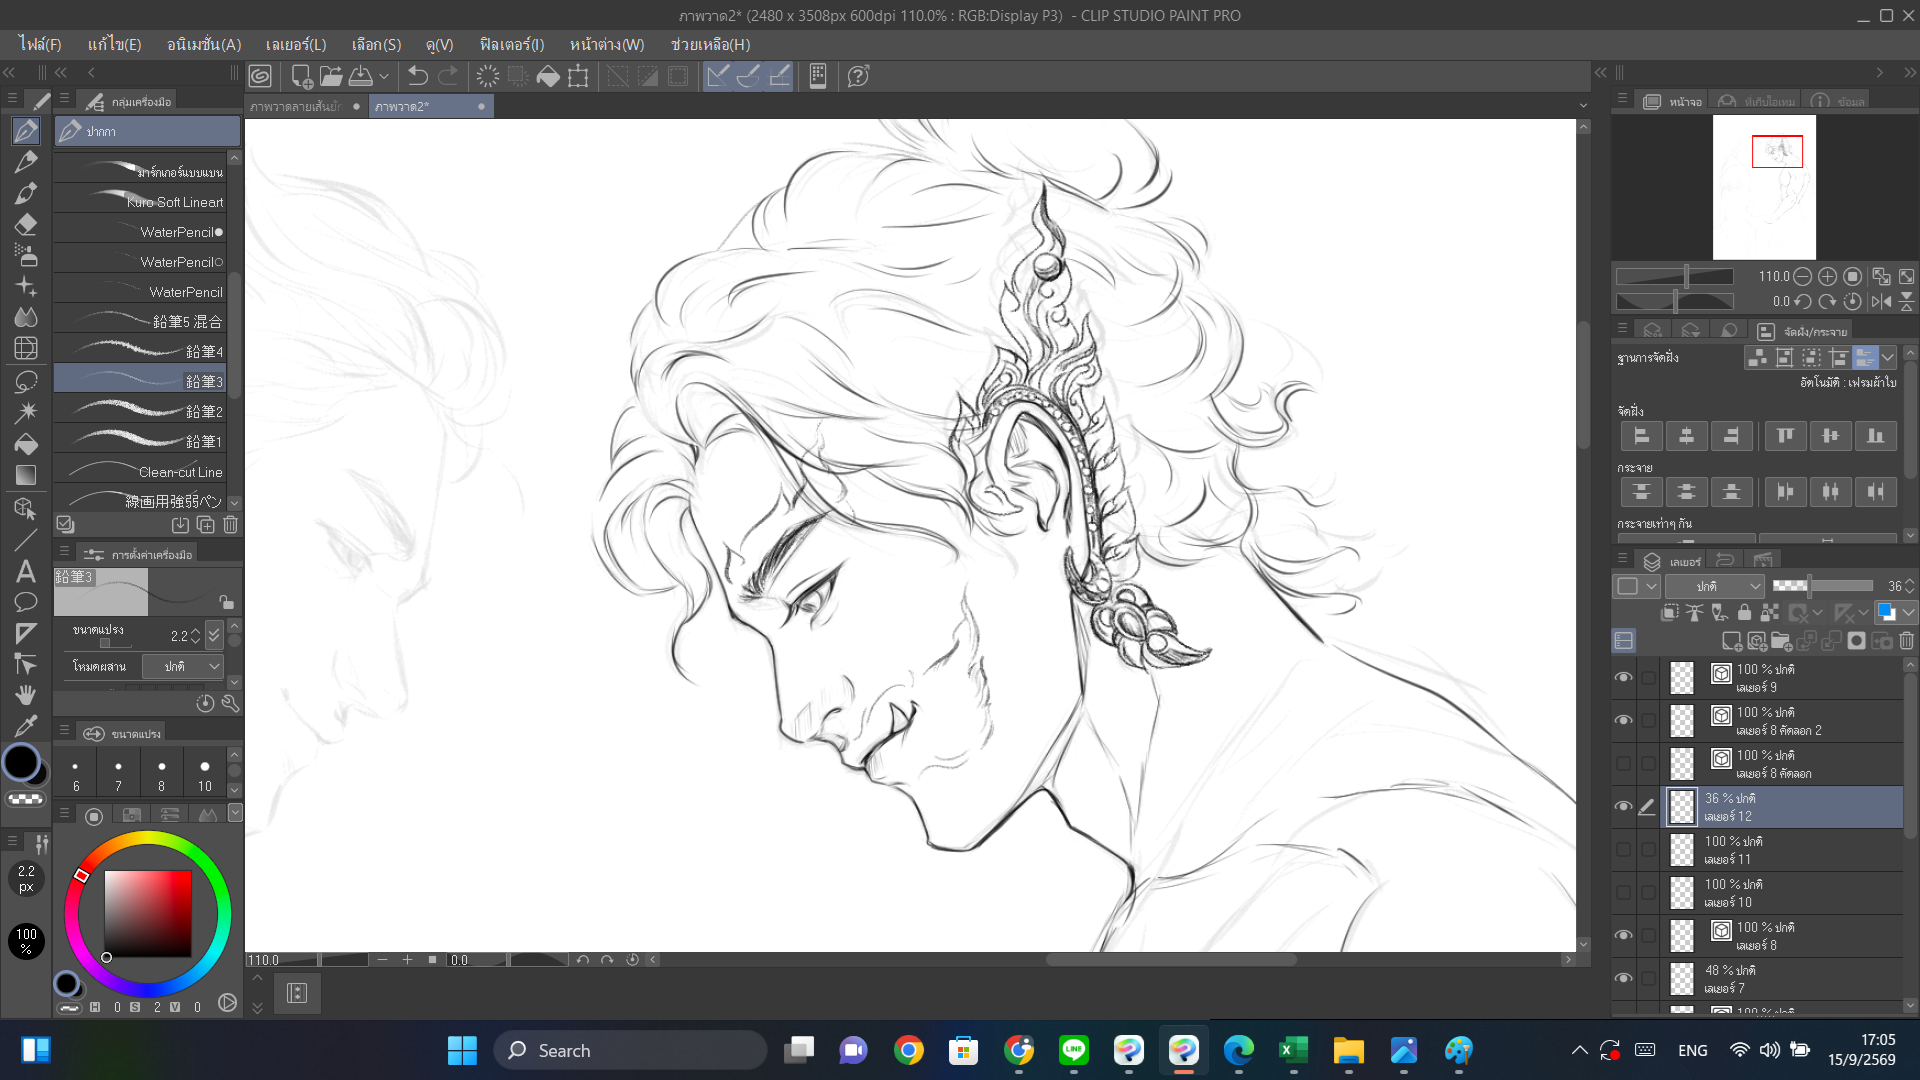Select the Eraser tool
This screenshot has width=1920, height=1080.
[26, 224]
